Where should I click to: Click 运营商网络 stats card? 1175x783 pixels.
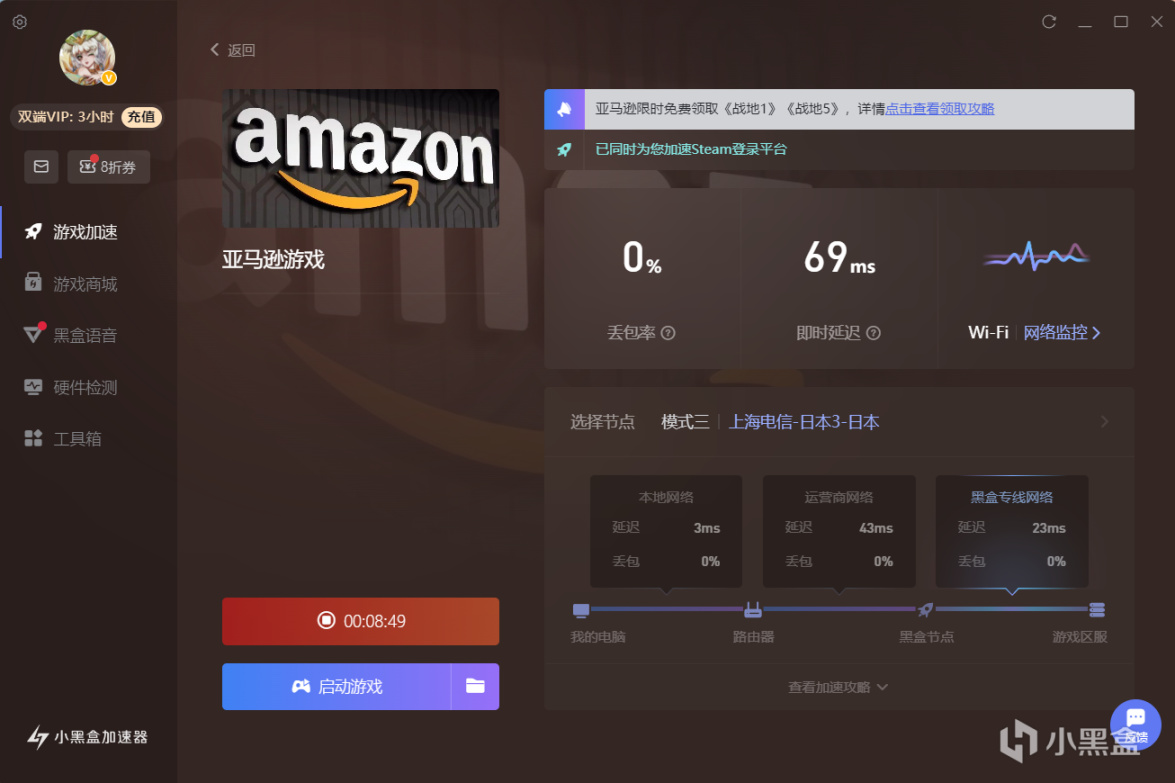[839, 530]
